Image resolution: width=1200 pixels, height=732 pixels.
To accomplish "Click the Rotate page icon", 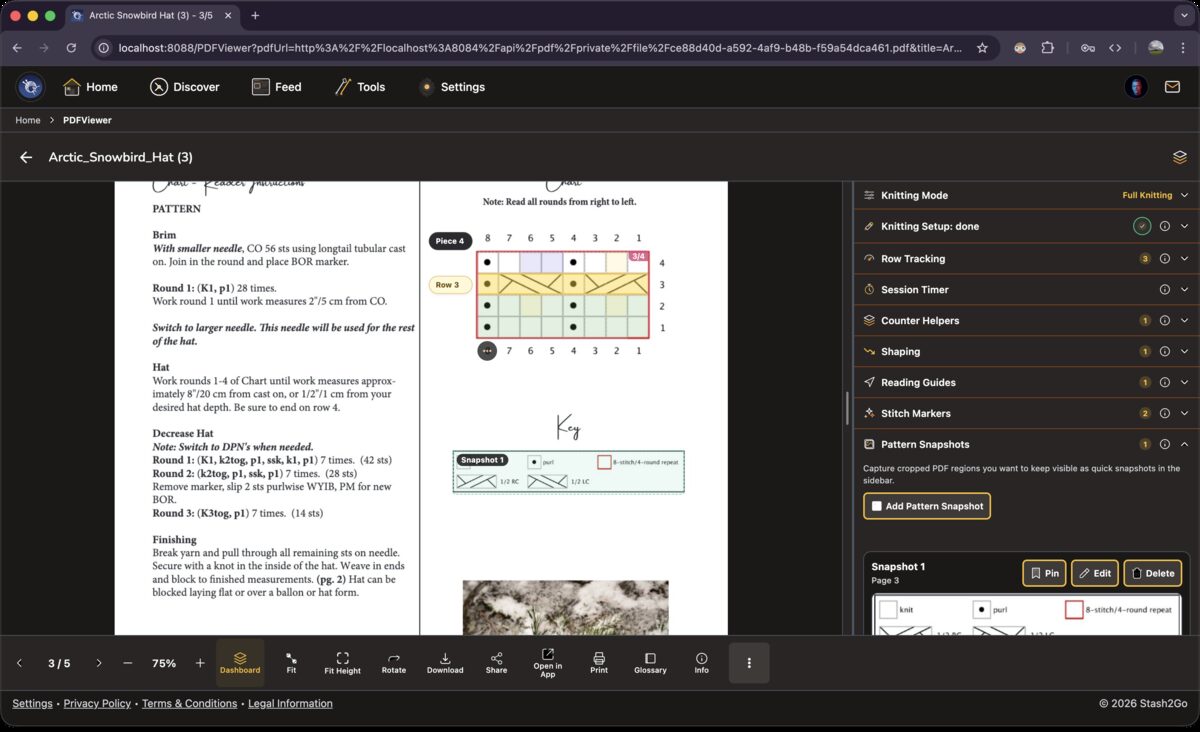I will pos(394,662).
